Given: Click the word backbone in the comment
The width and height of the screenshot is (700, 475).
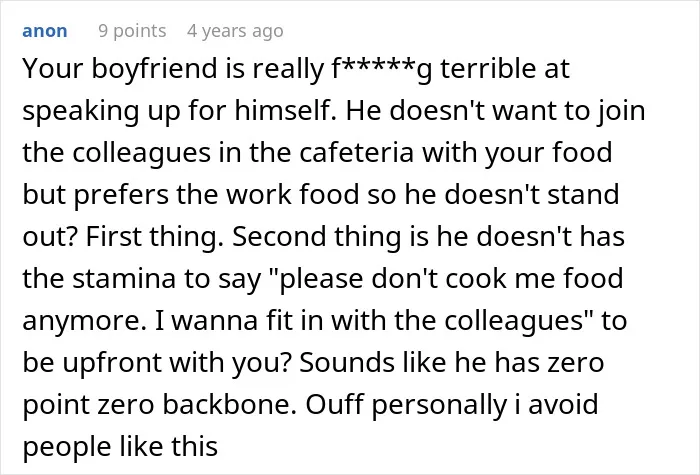Looking at the screenshot, I should click(x=229, y=404).
